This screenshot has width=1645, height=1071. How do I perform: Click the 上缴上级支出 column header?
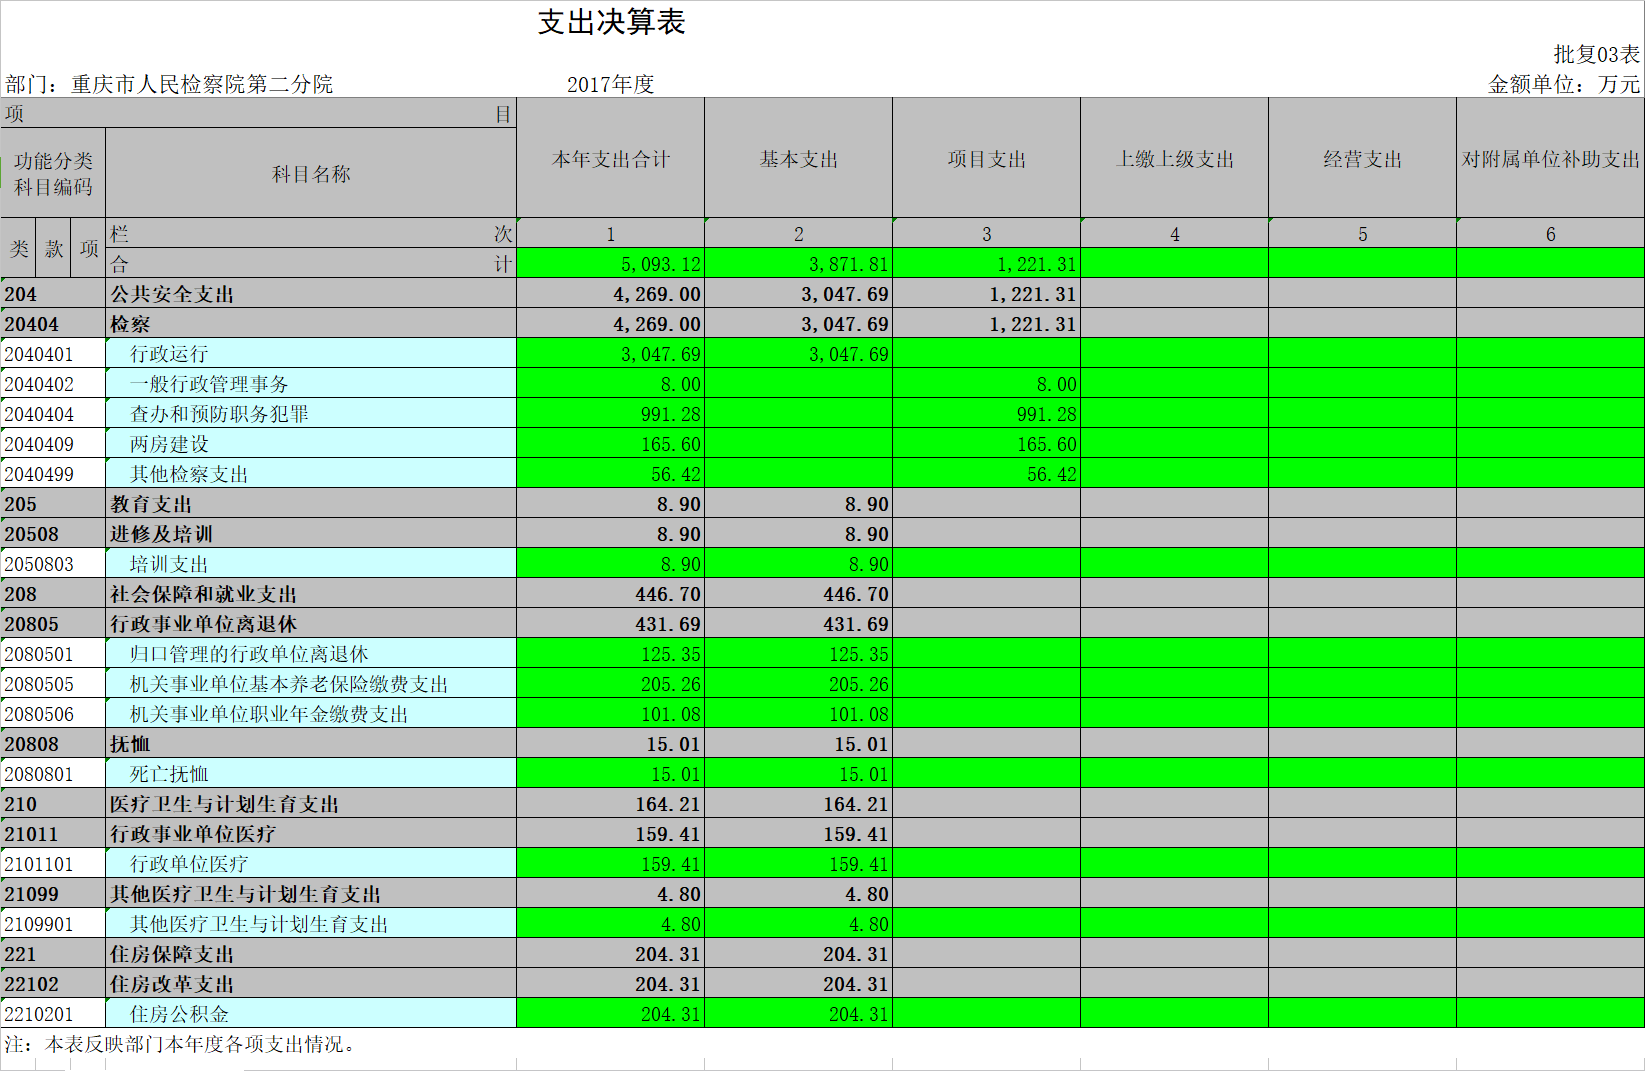[x=1174, y=159]
